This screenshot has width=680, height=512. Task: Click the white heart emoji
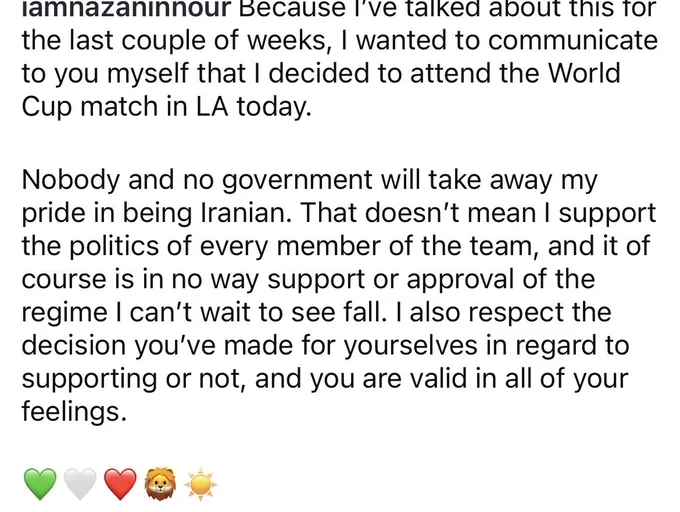80,484
